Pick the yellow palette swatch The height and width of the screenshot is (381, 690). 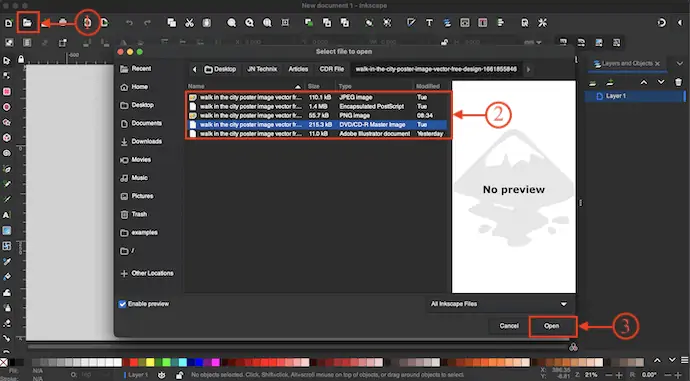click(150, 363)
